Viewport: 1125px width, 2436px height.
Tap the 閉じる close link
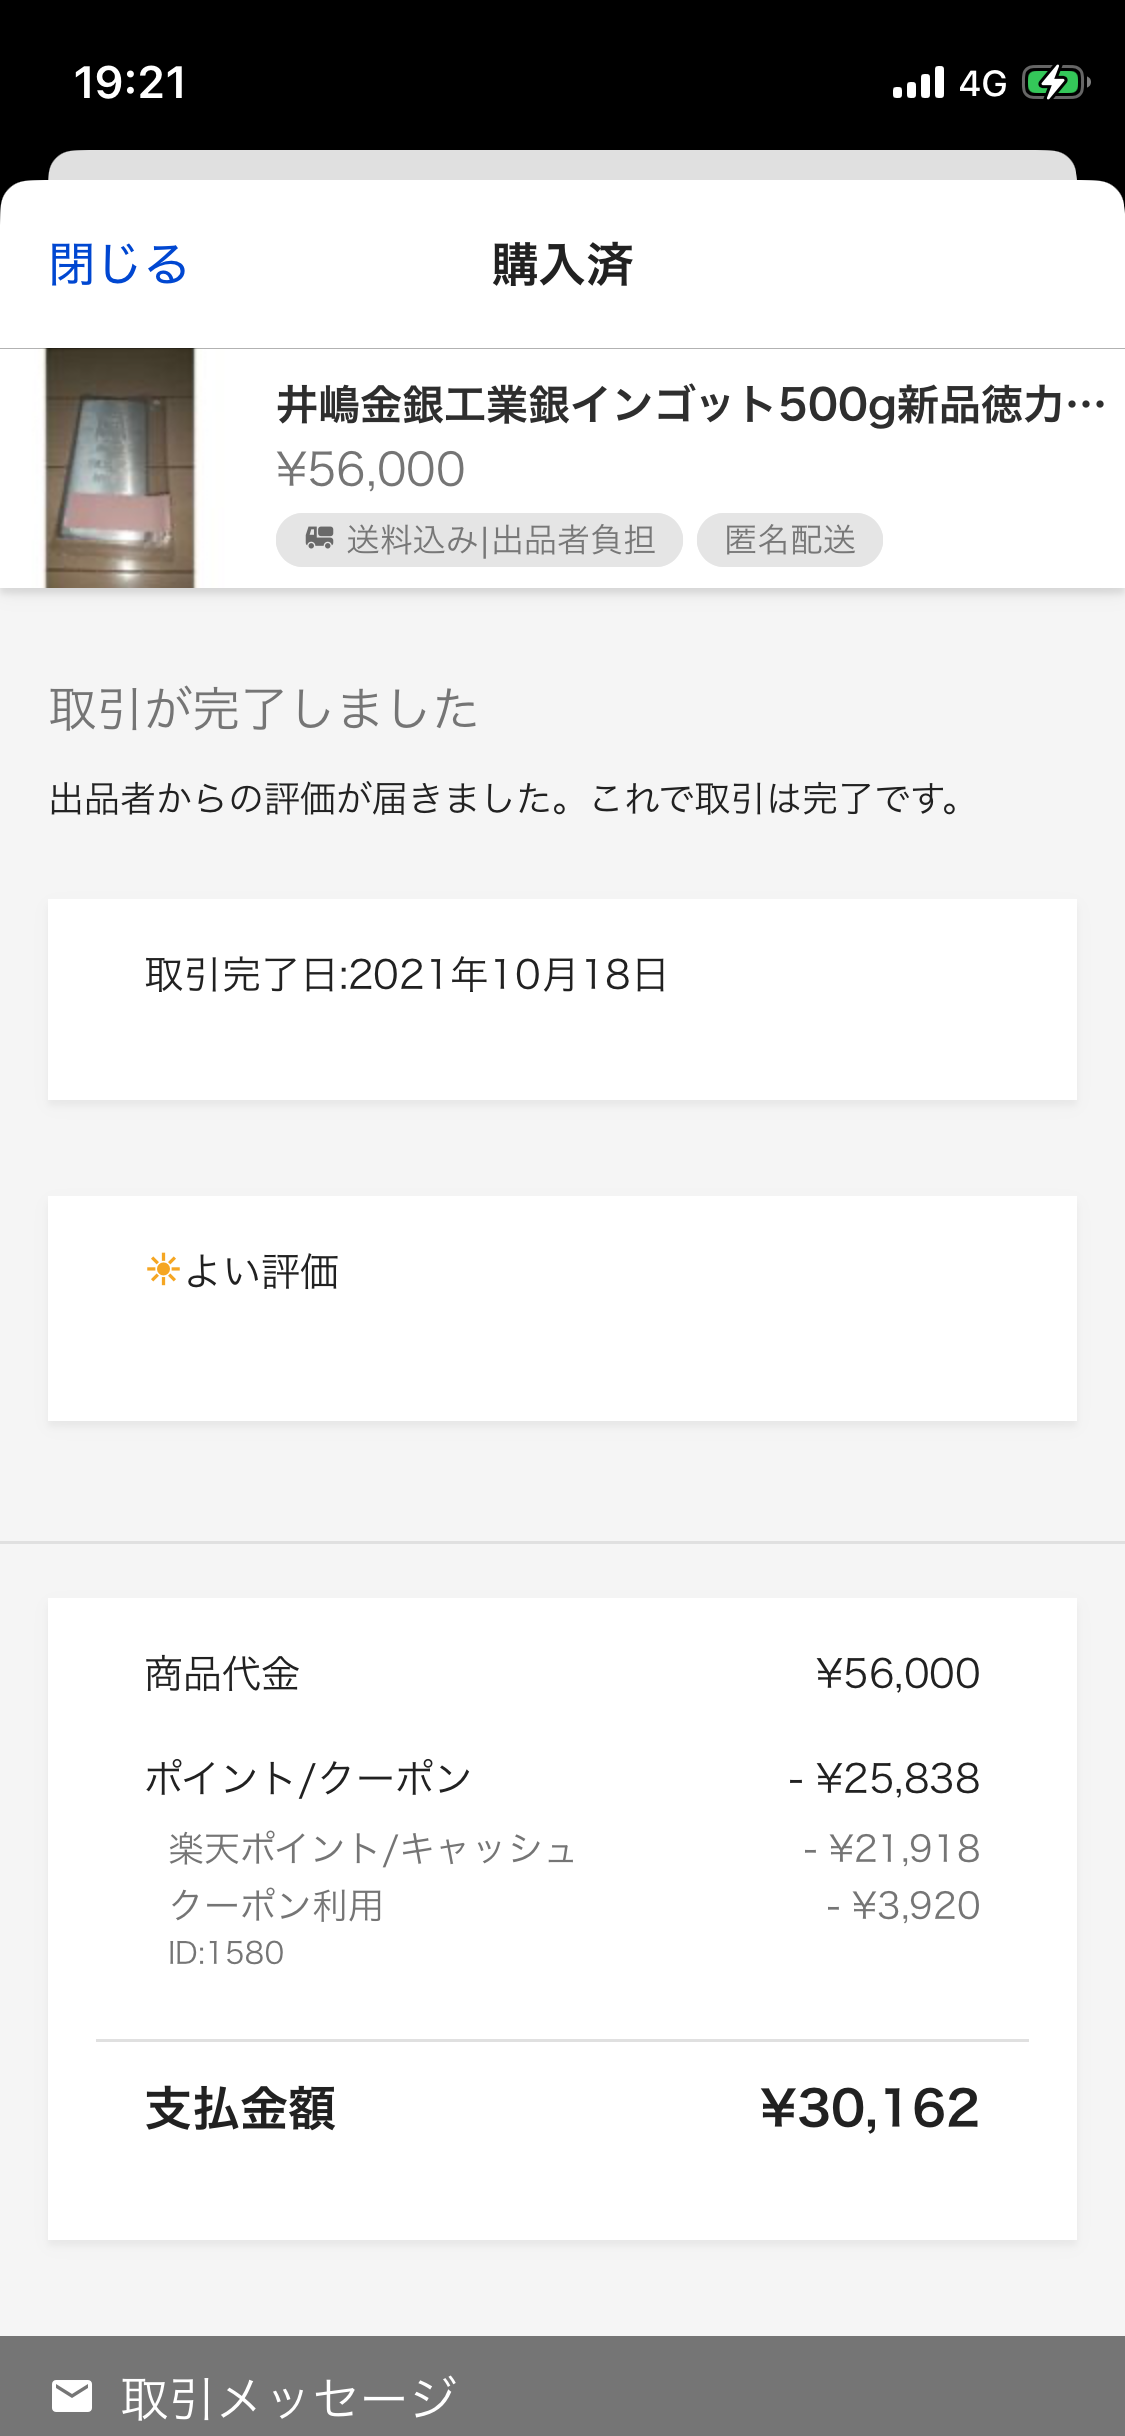pos(119,265)
